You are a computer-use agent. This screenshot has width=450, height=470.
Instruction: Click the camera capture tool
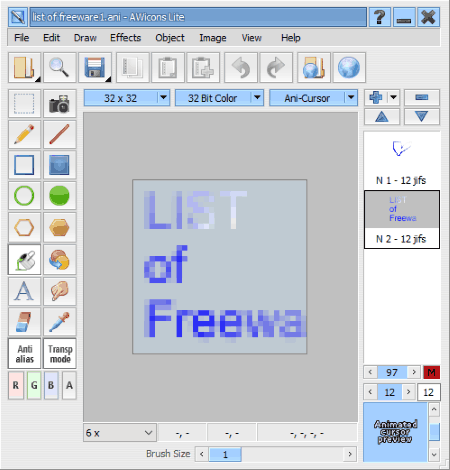[60, 104]
